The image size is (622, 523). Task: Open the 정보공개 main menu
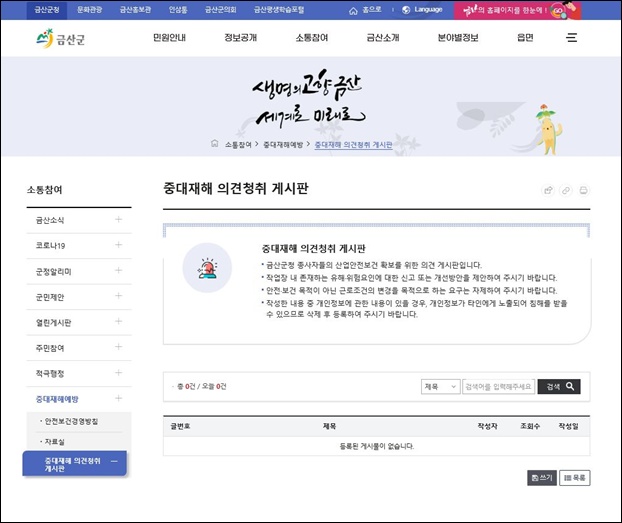click(x=240, y=38)
